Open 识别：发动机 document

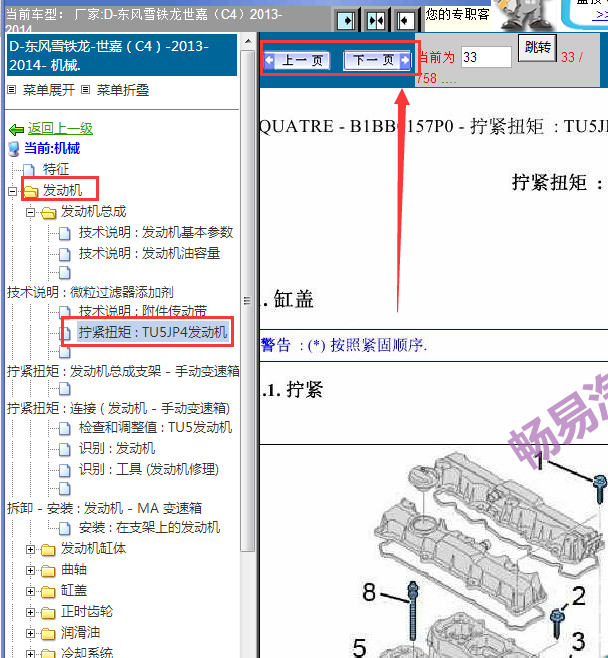click(117, 448)
